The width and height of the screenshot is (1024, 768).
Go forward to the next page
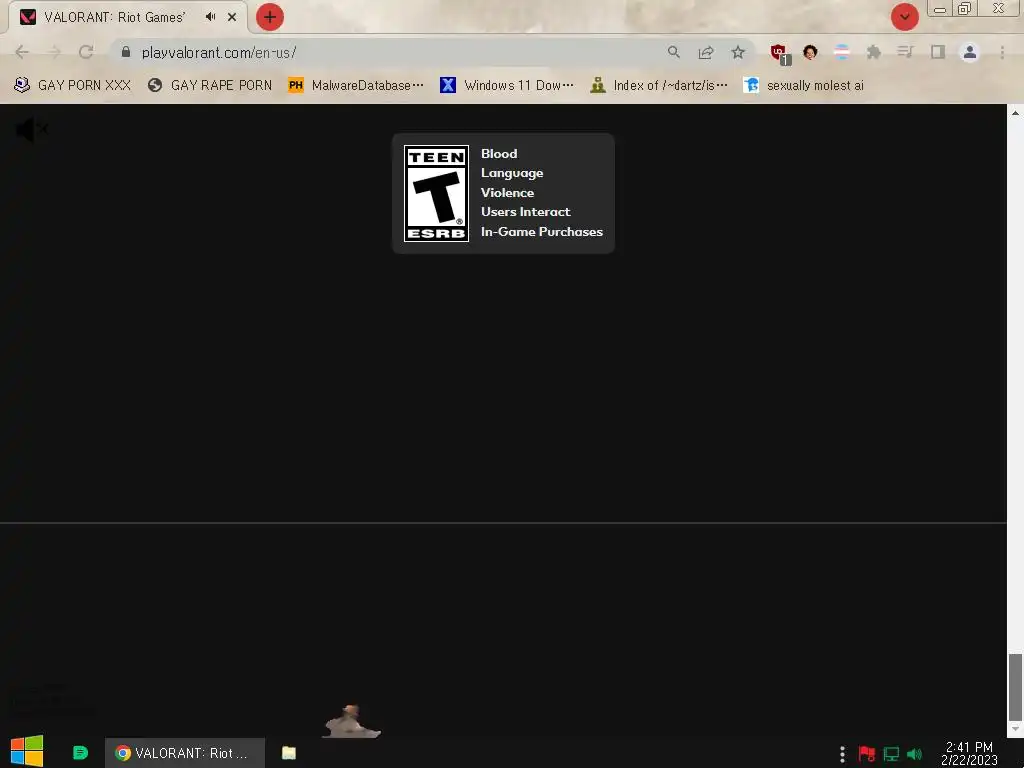pyautogui.click(x=54, y=52)
